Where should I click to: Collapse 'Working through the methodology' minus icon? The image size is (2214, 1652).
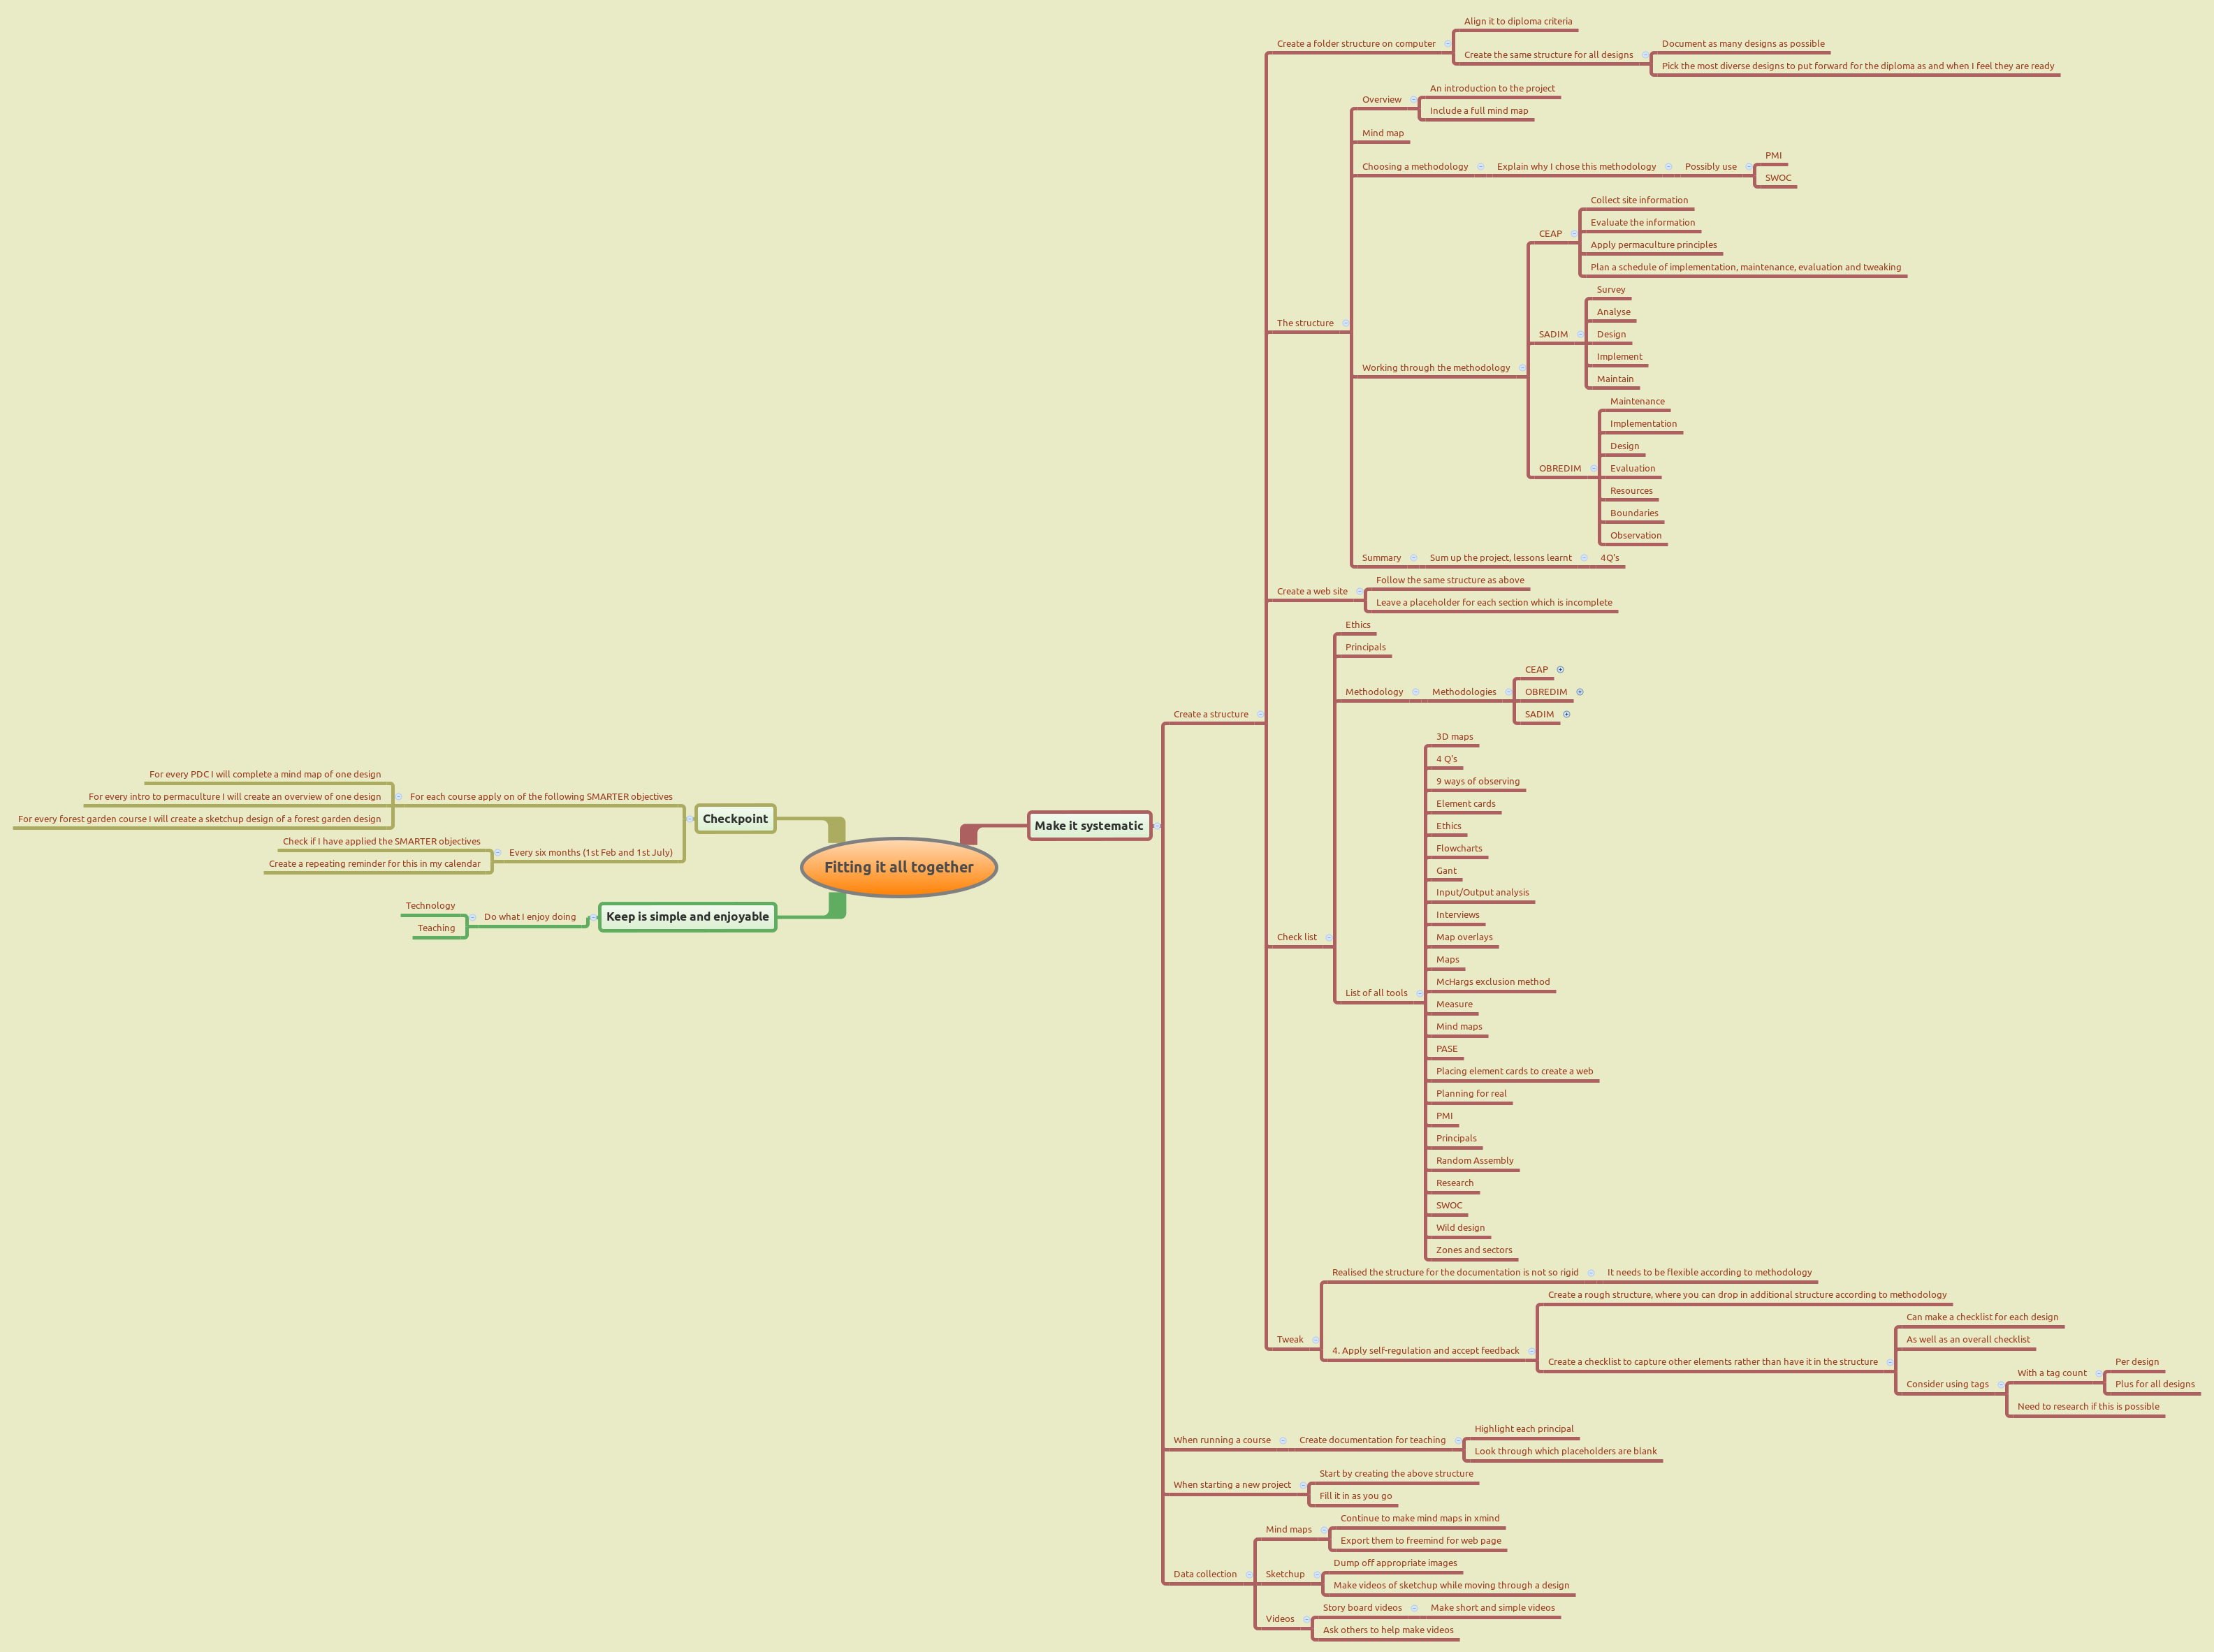[1522, 368]
